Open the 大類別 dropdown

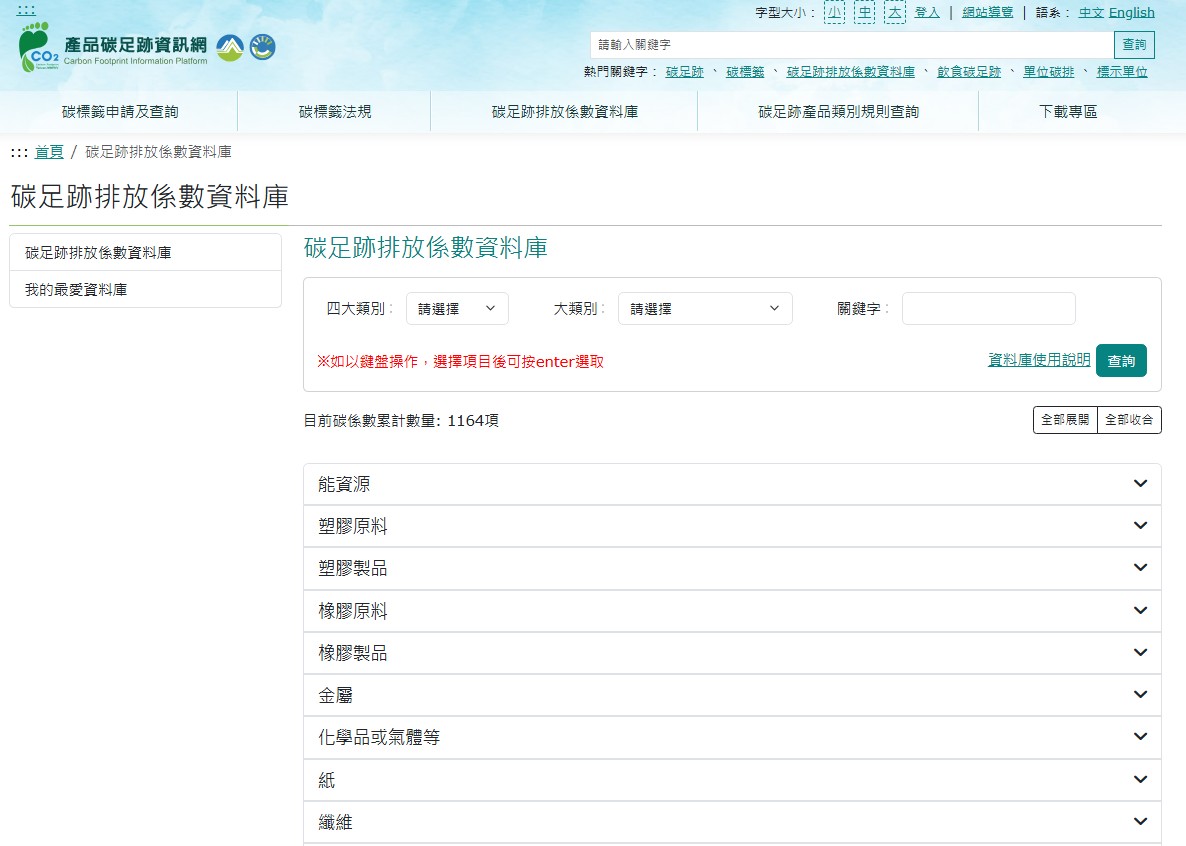pyautogui.click(x=705, y=309)
